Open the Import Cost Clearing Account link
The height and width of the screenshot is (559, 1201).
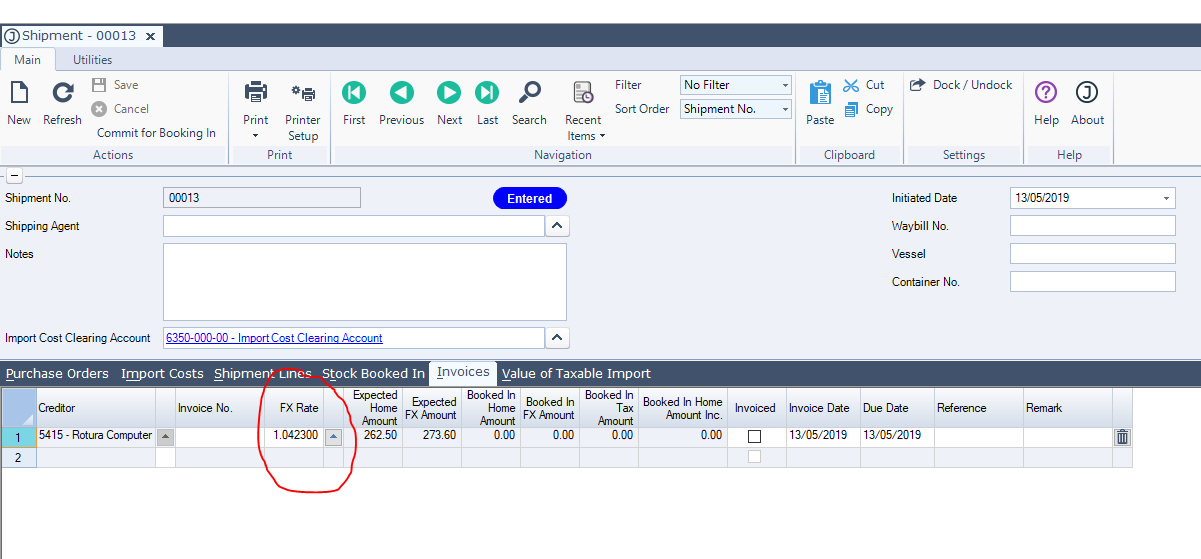273,338
